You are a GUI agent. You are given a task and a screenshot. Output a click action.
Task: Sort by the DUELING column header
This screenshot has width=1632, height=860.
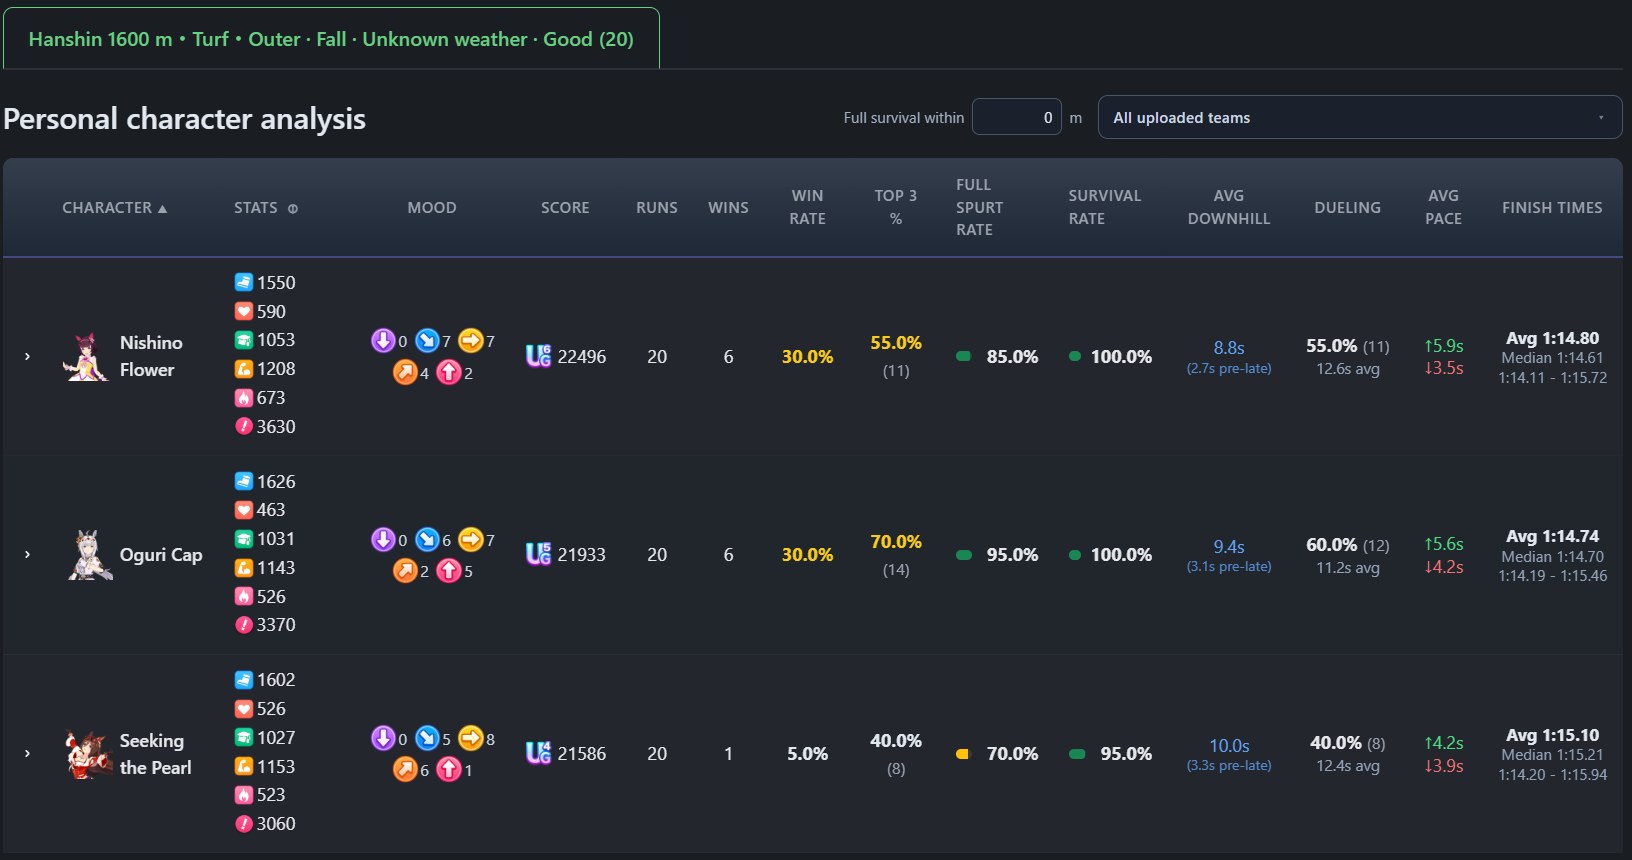coord(1347,208)
